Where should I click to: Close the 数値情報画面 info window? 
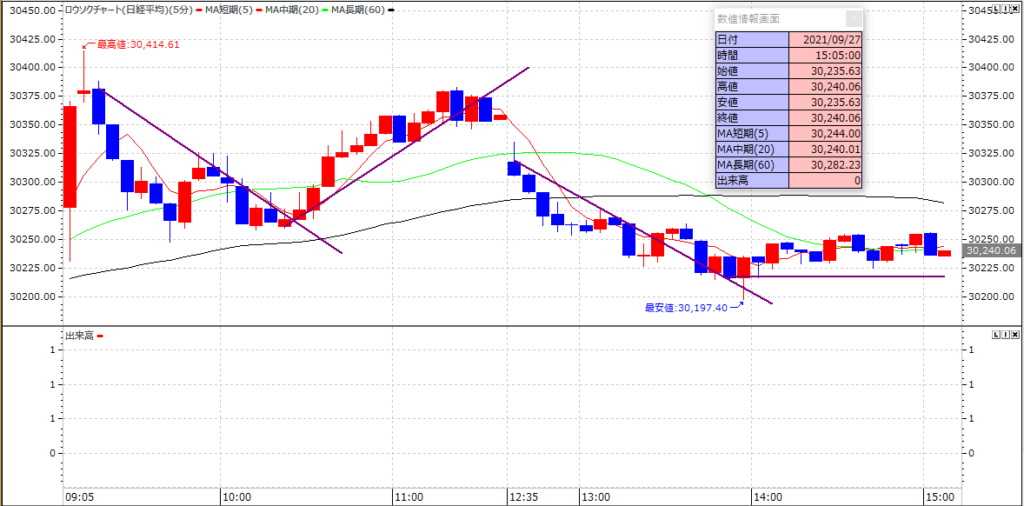[x=852, y=18]
